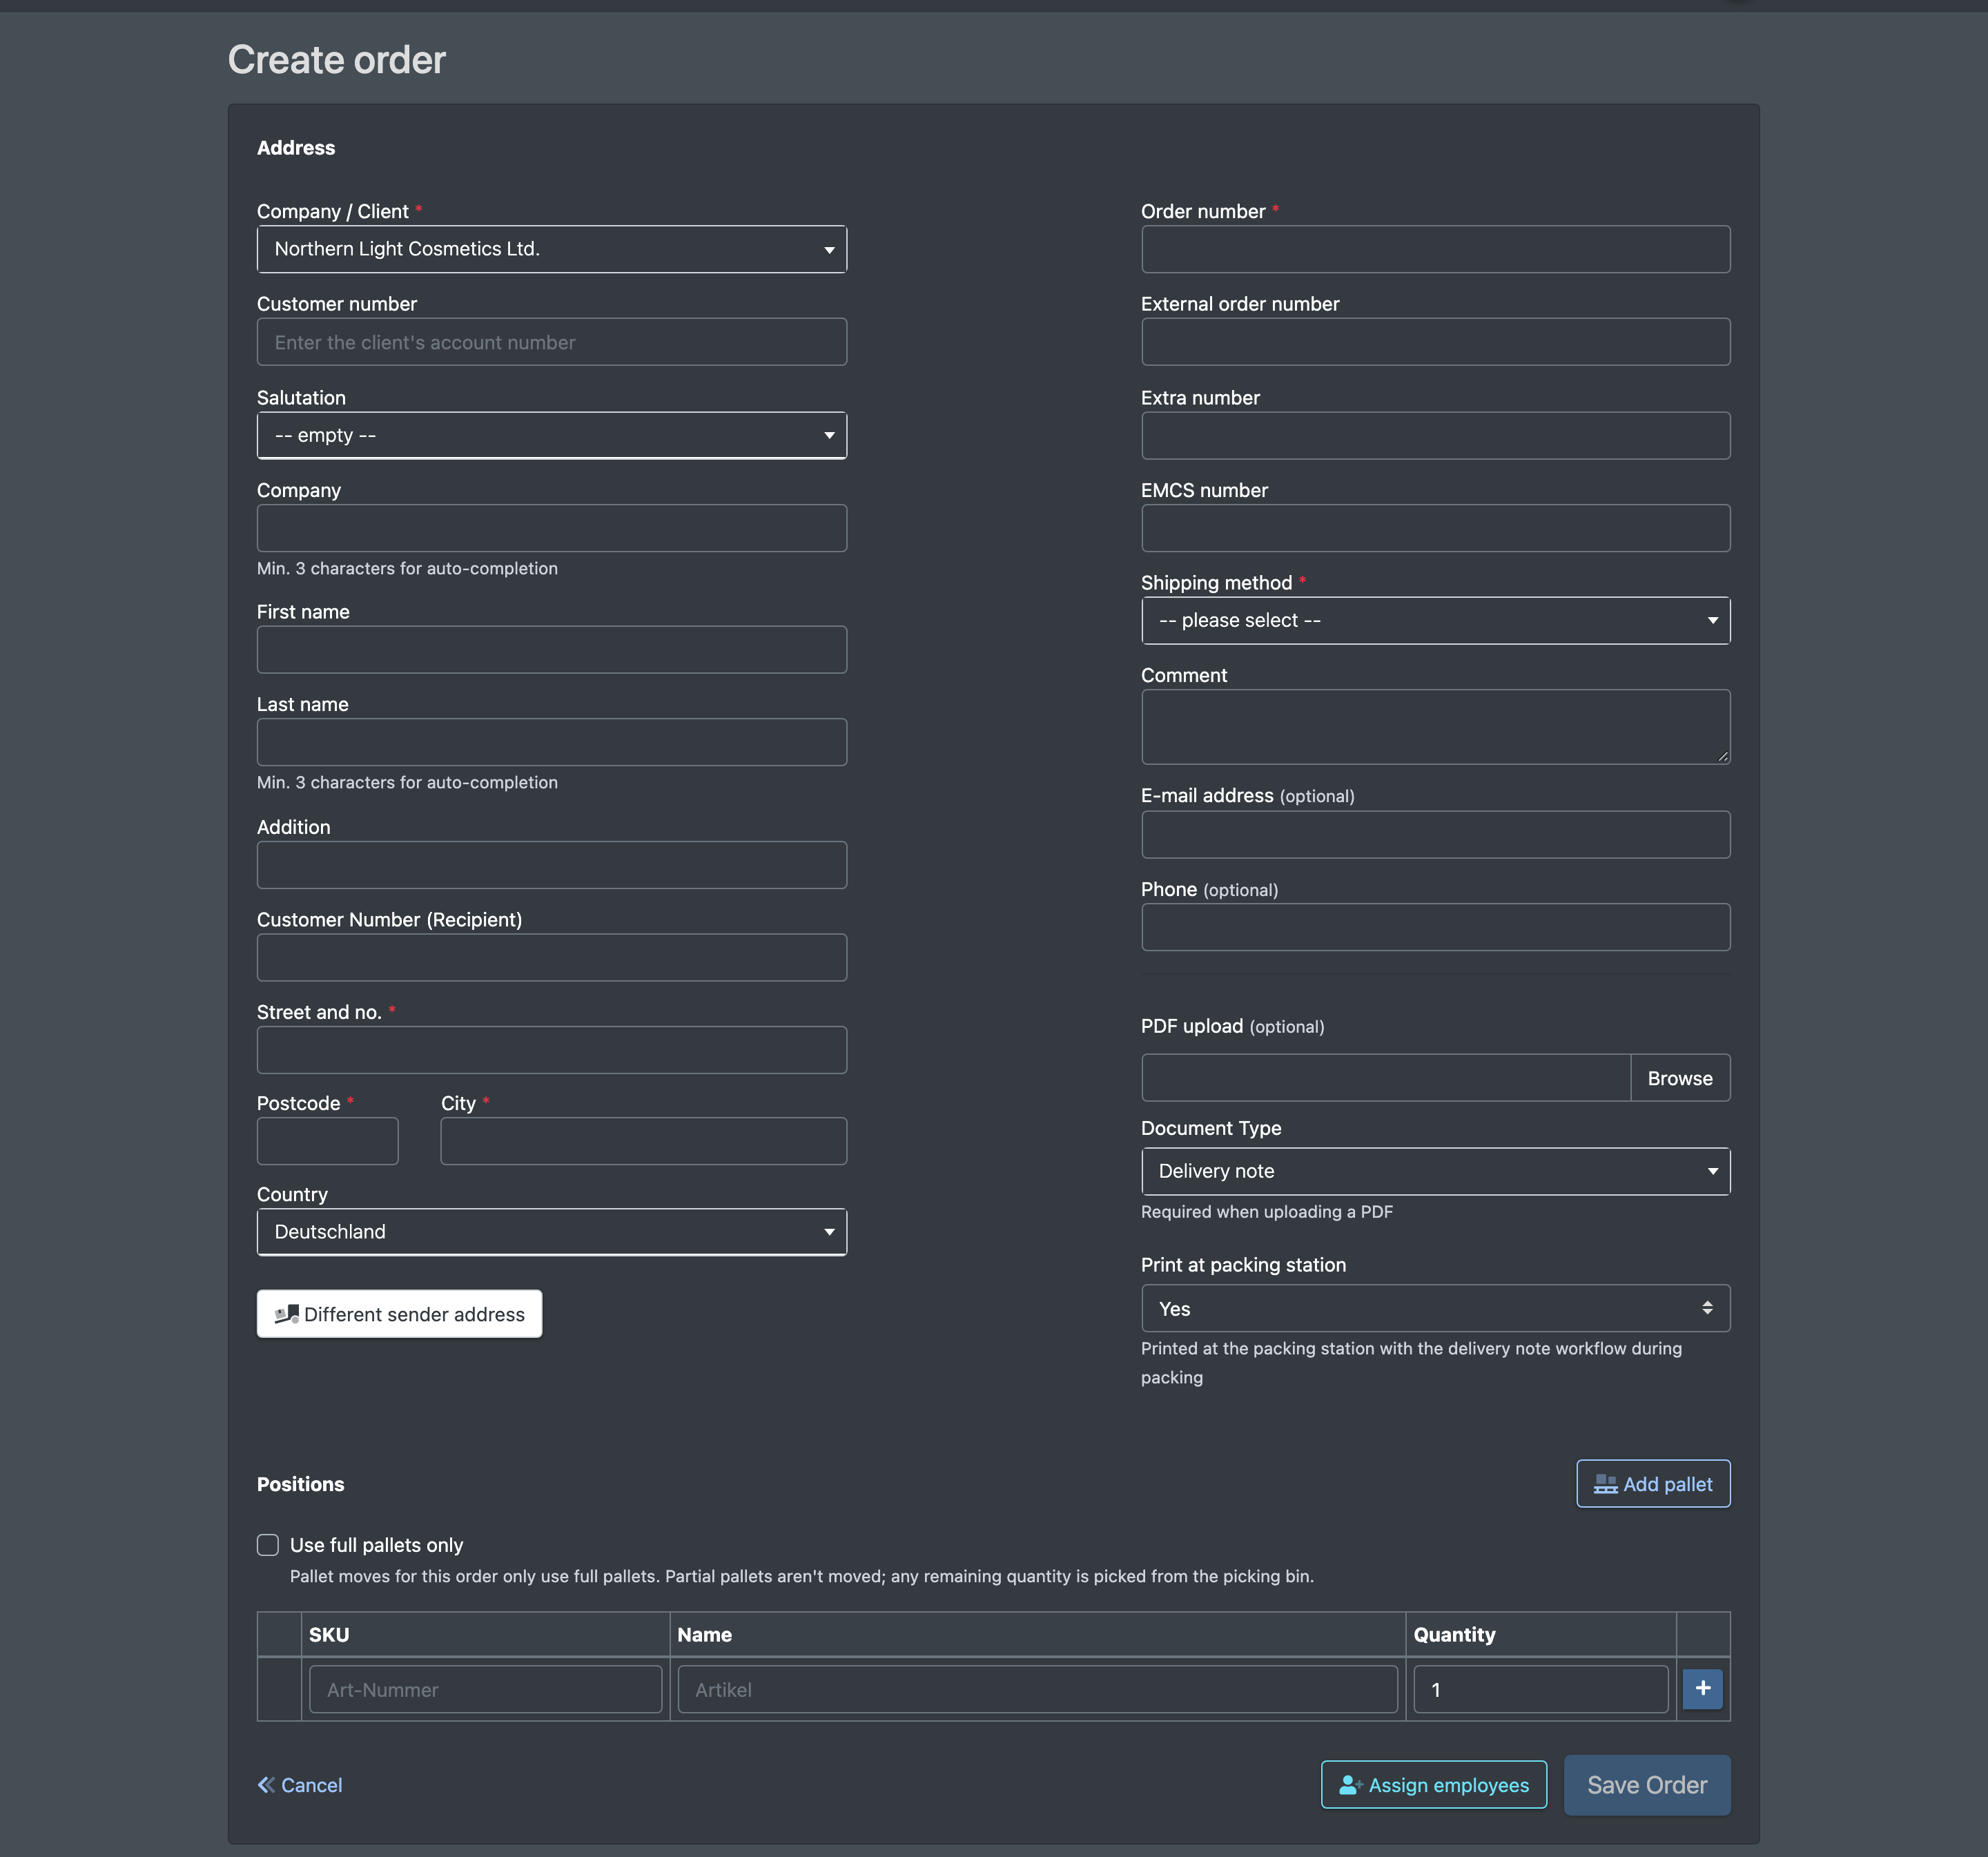Save the order with Save Order

(1647, 1785)
